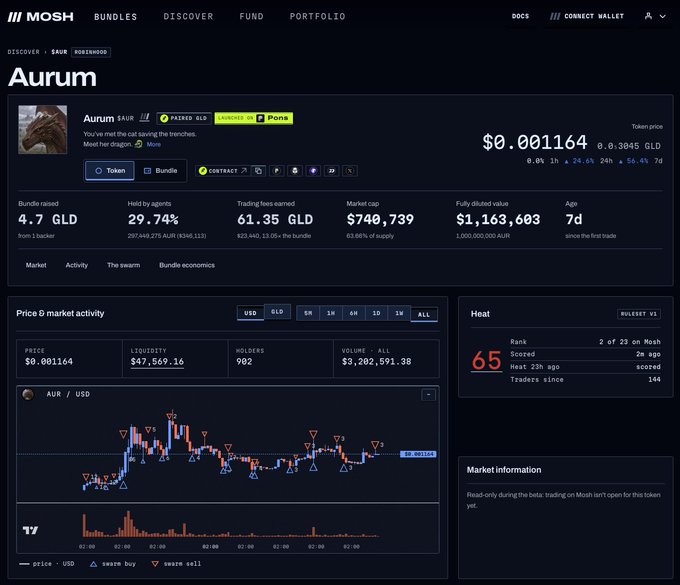Copy the contract address icon

tap(258, 171)
